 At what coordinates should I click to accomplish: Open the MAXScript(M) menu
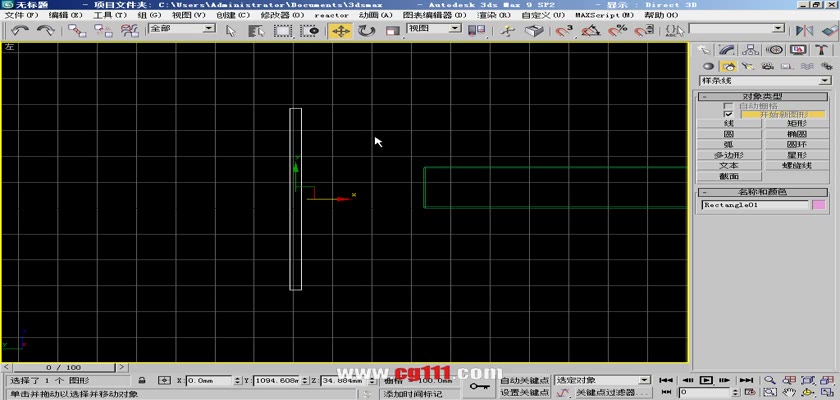[x=604, y=15]
